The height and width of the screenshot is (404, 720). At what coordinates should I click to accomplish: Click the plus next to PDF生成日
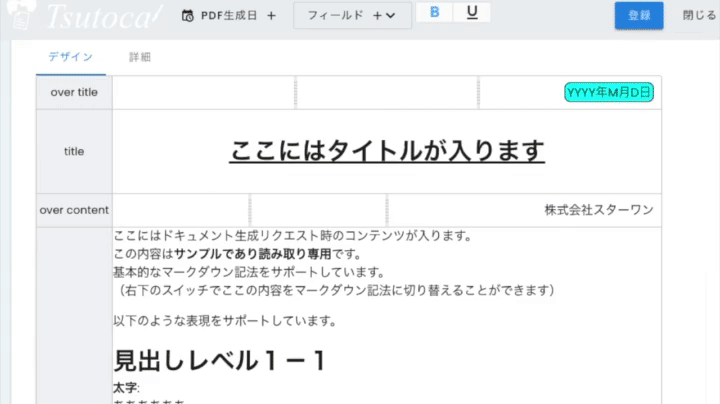pos(271,16)
